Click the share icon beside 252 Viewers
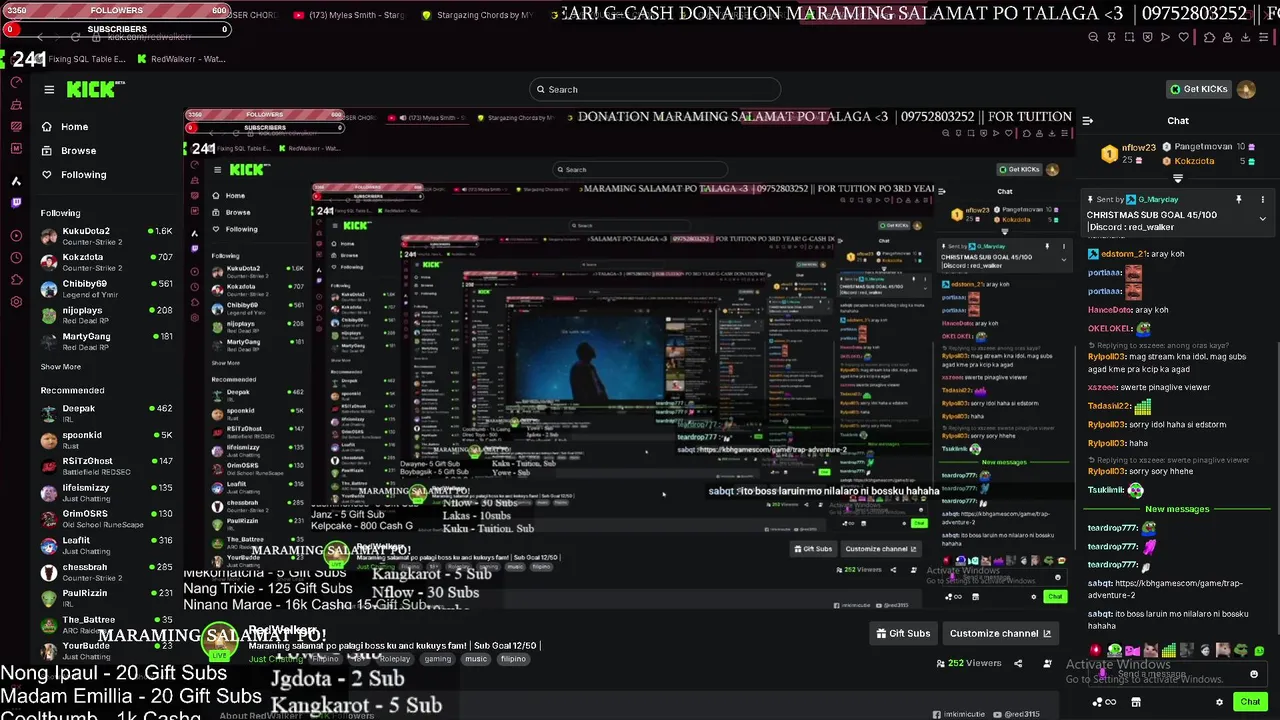The width and height of the screenshot is (1280, 720). pyautogui.click(x=1018, y=663)
